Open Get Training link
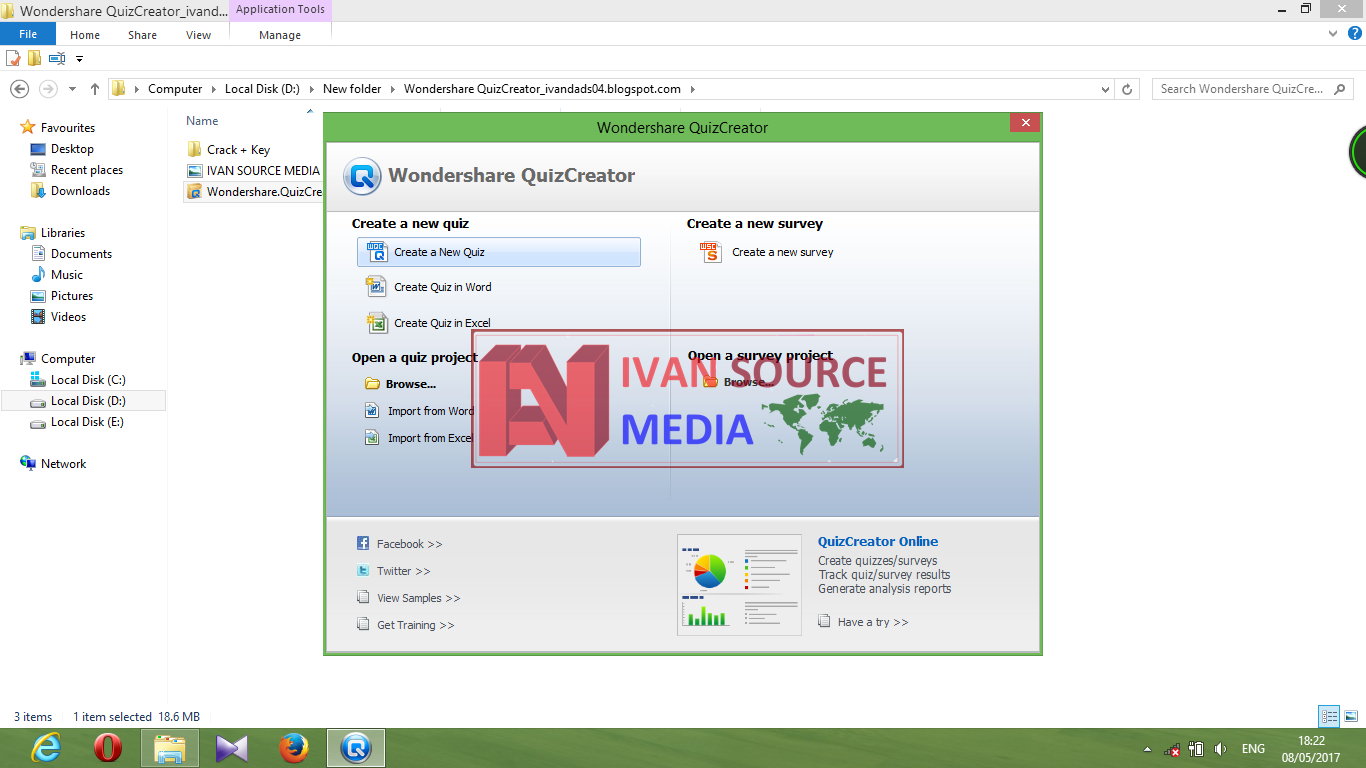 click(415, 625)
